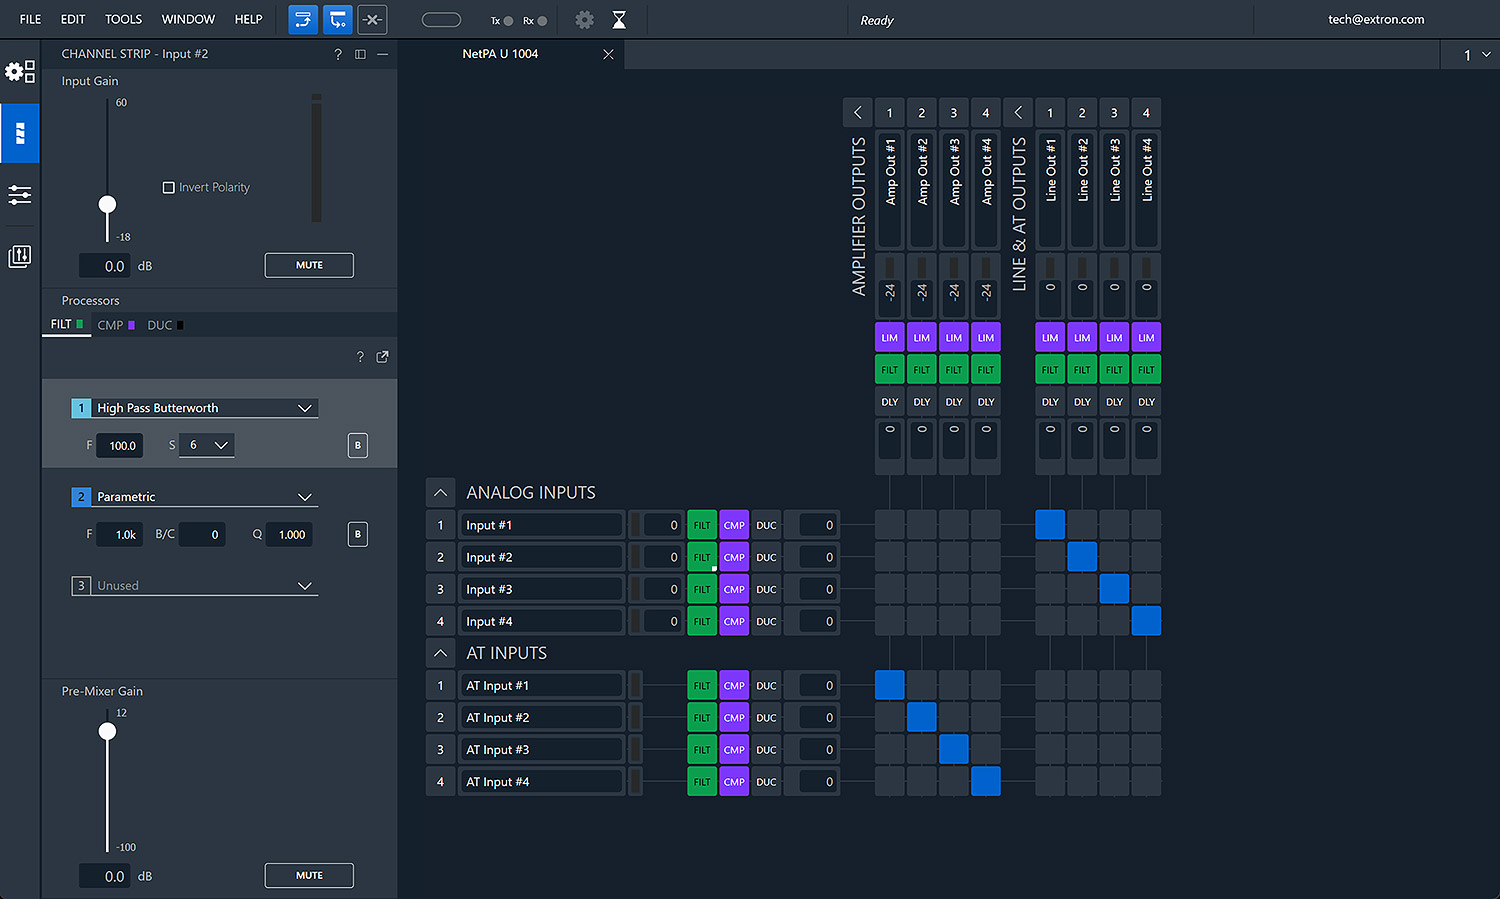1500x899 pixels.
Task: Switch to the DUC processor tab
Action: click(165, 325)
